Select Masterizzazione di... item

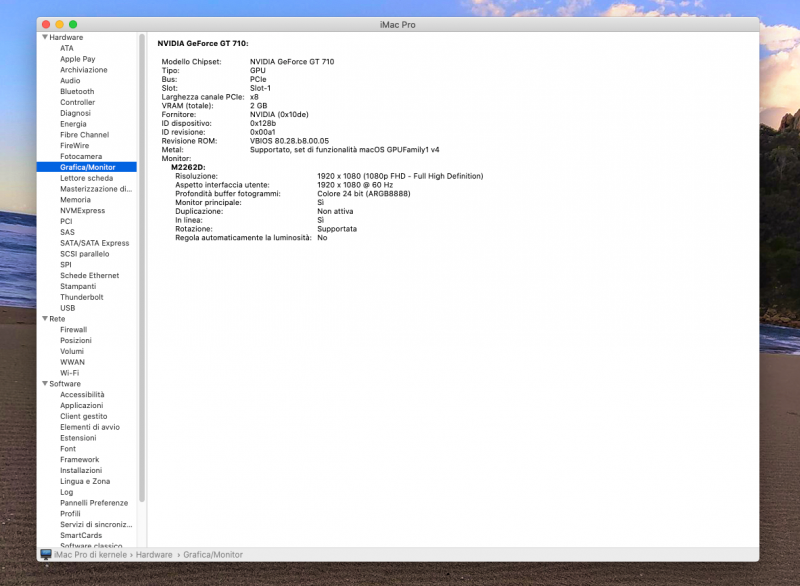click(96, 189)
